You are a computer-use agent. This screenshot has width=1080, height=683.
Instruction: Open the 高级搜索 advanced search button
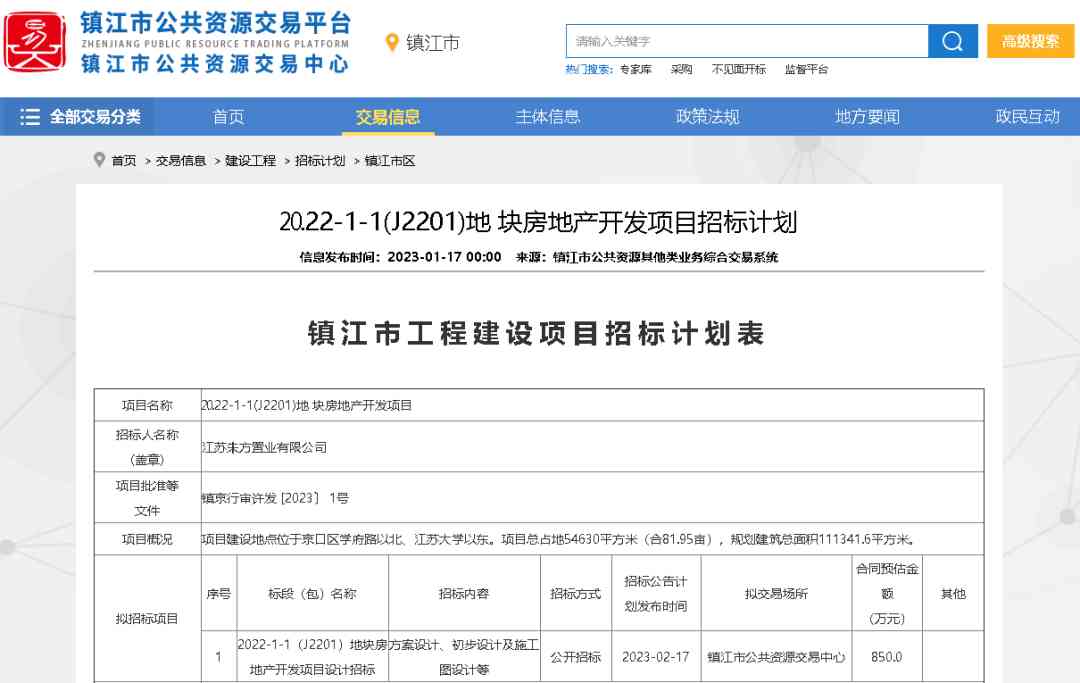(x=1030, y=41)
